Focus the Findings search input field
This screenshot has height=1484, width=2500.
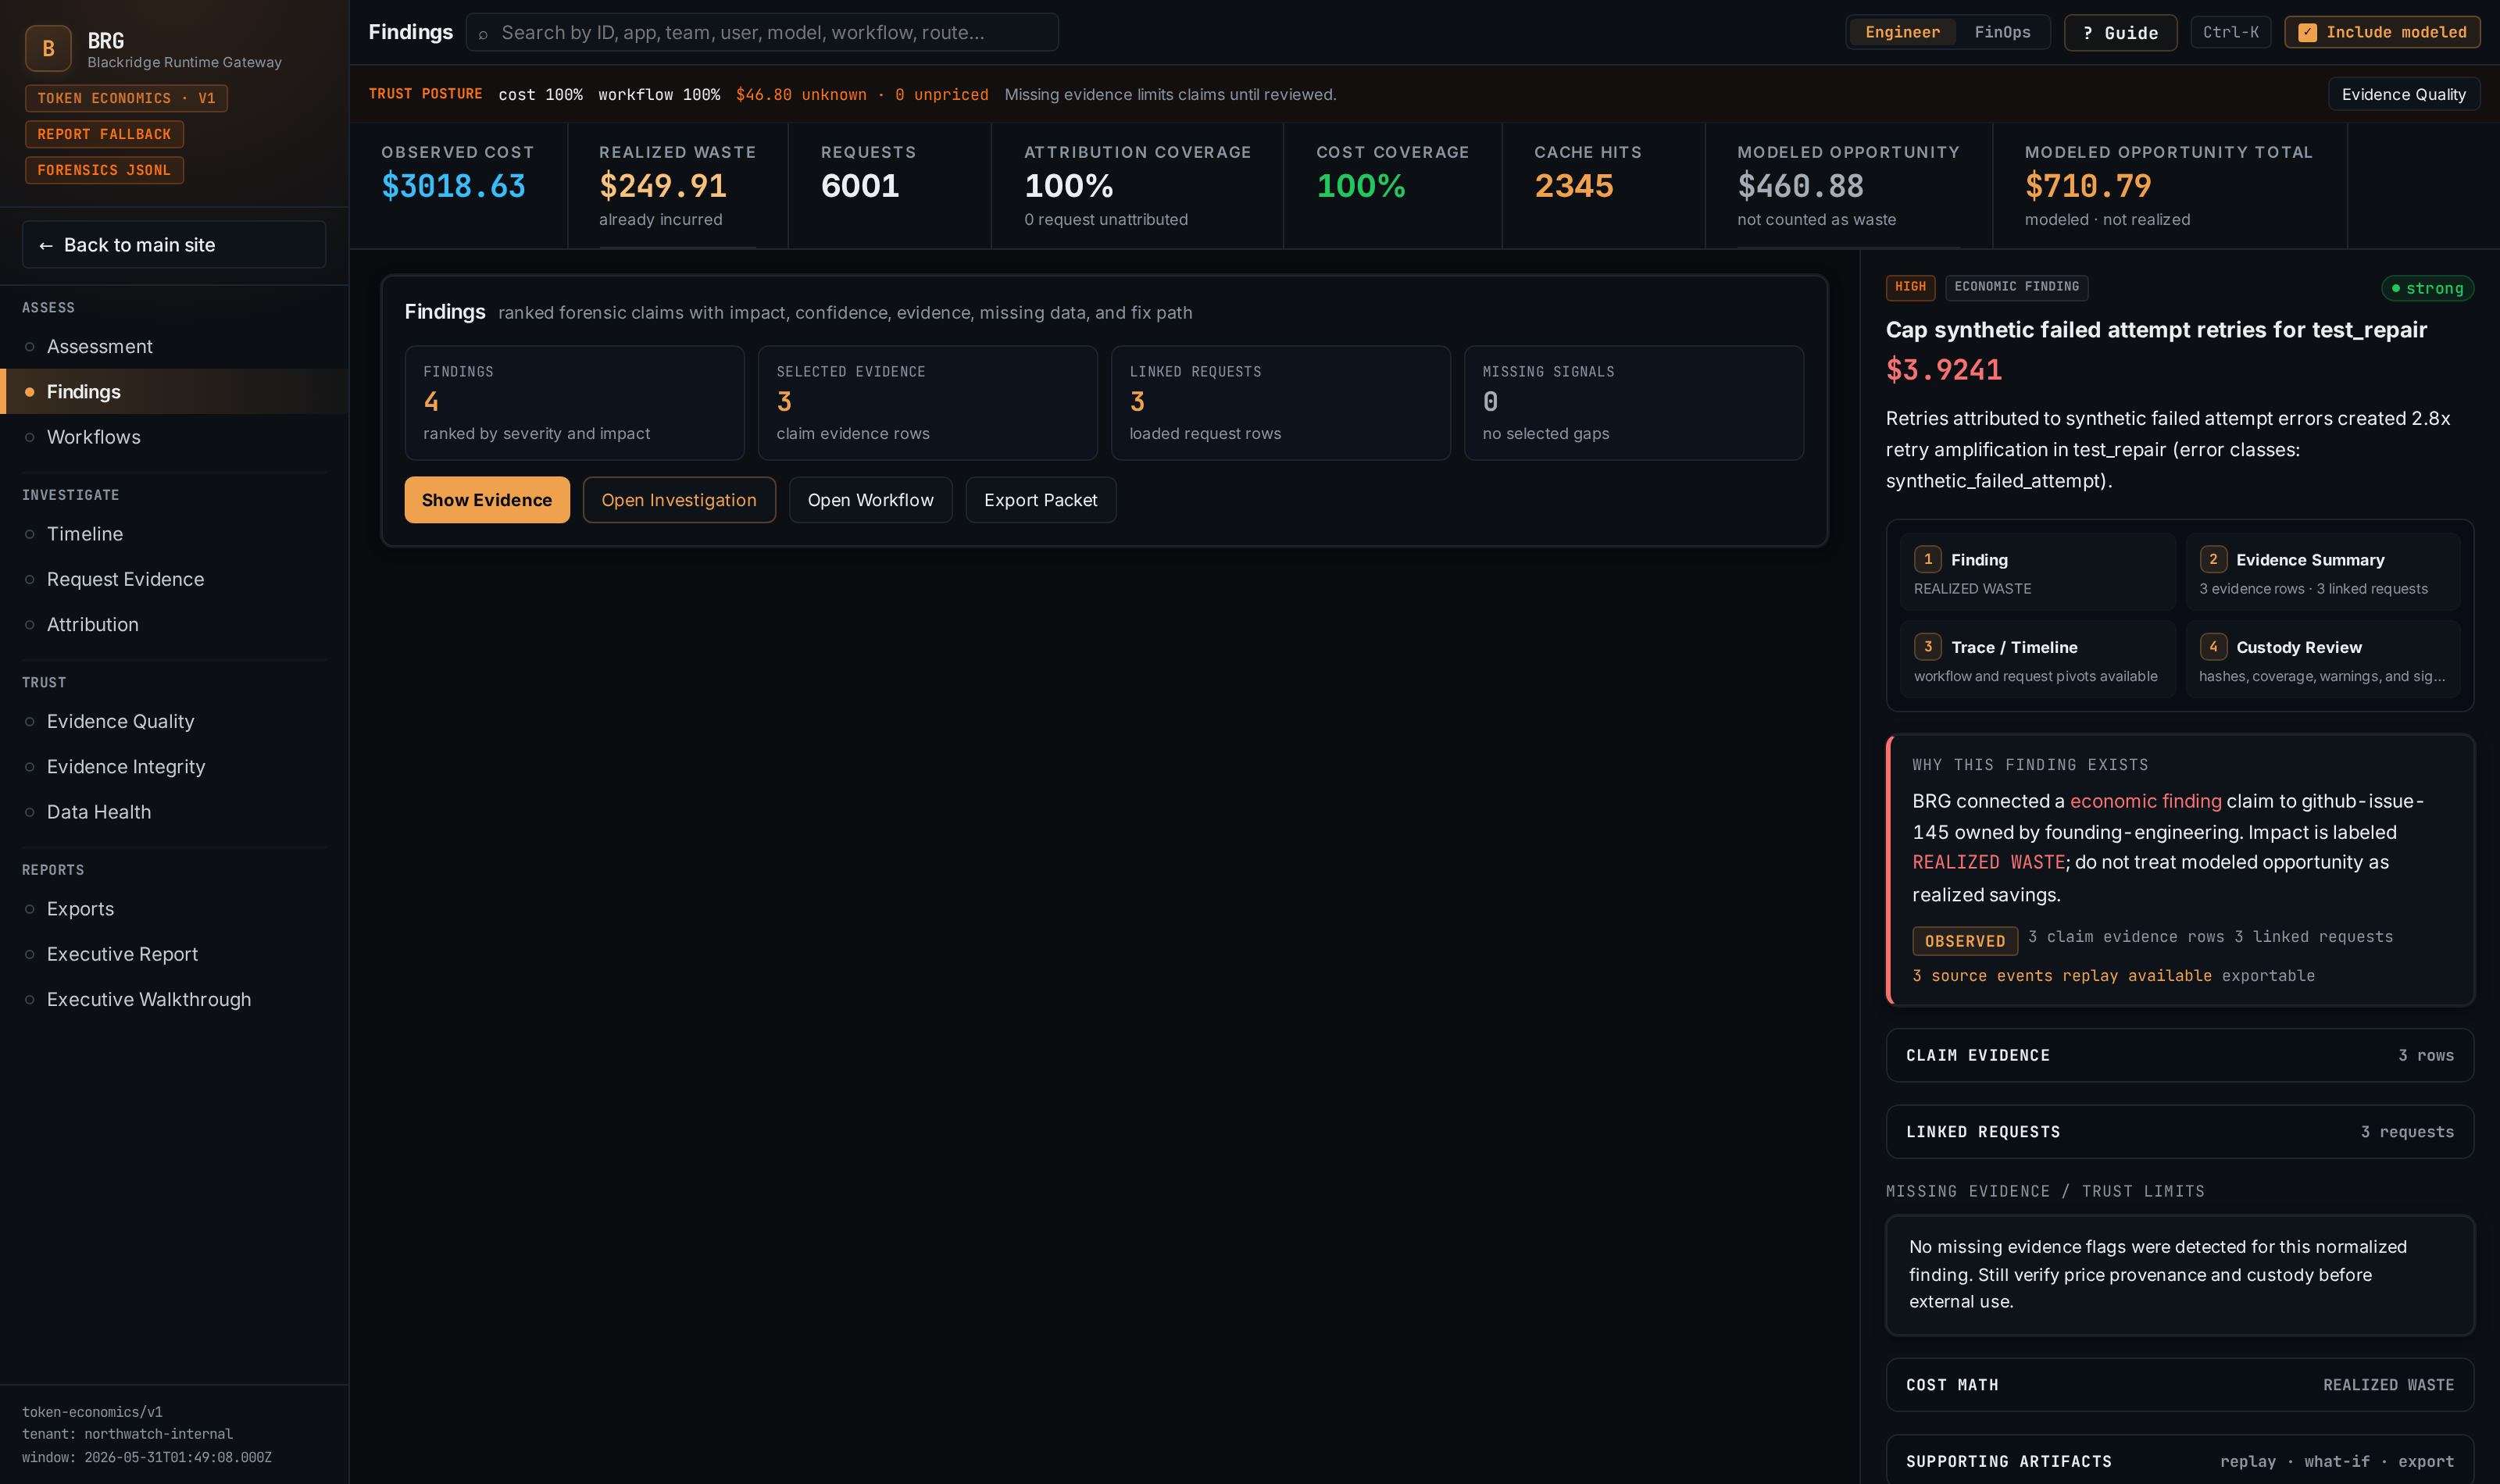[762, 33]
